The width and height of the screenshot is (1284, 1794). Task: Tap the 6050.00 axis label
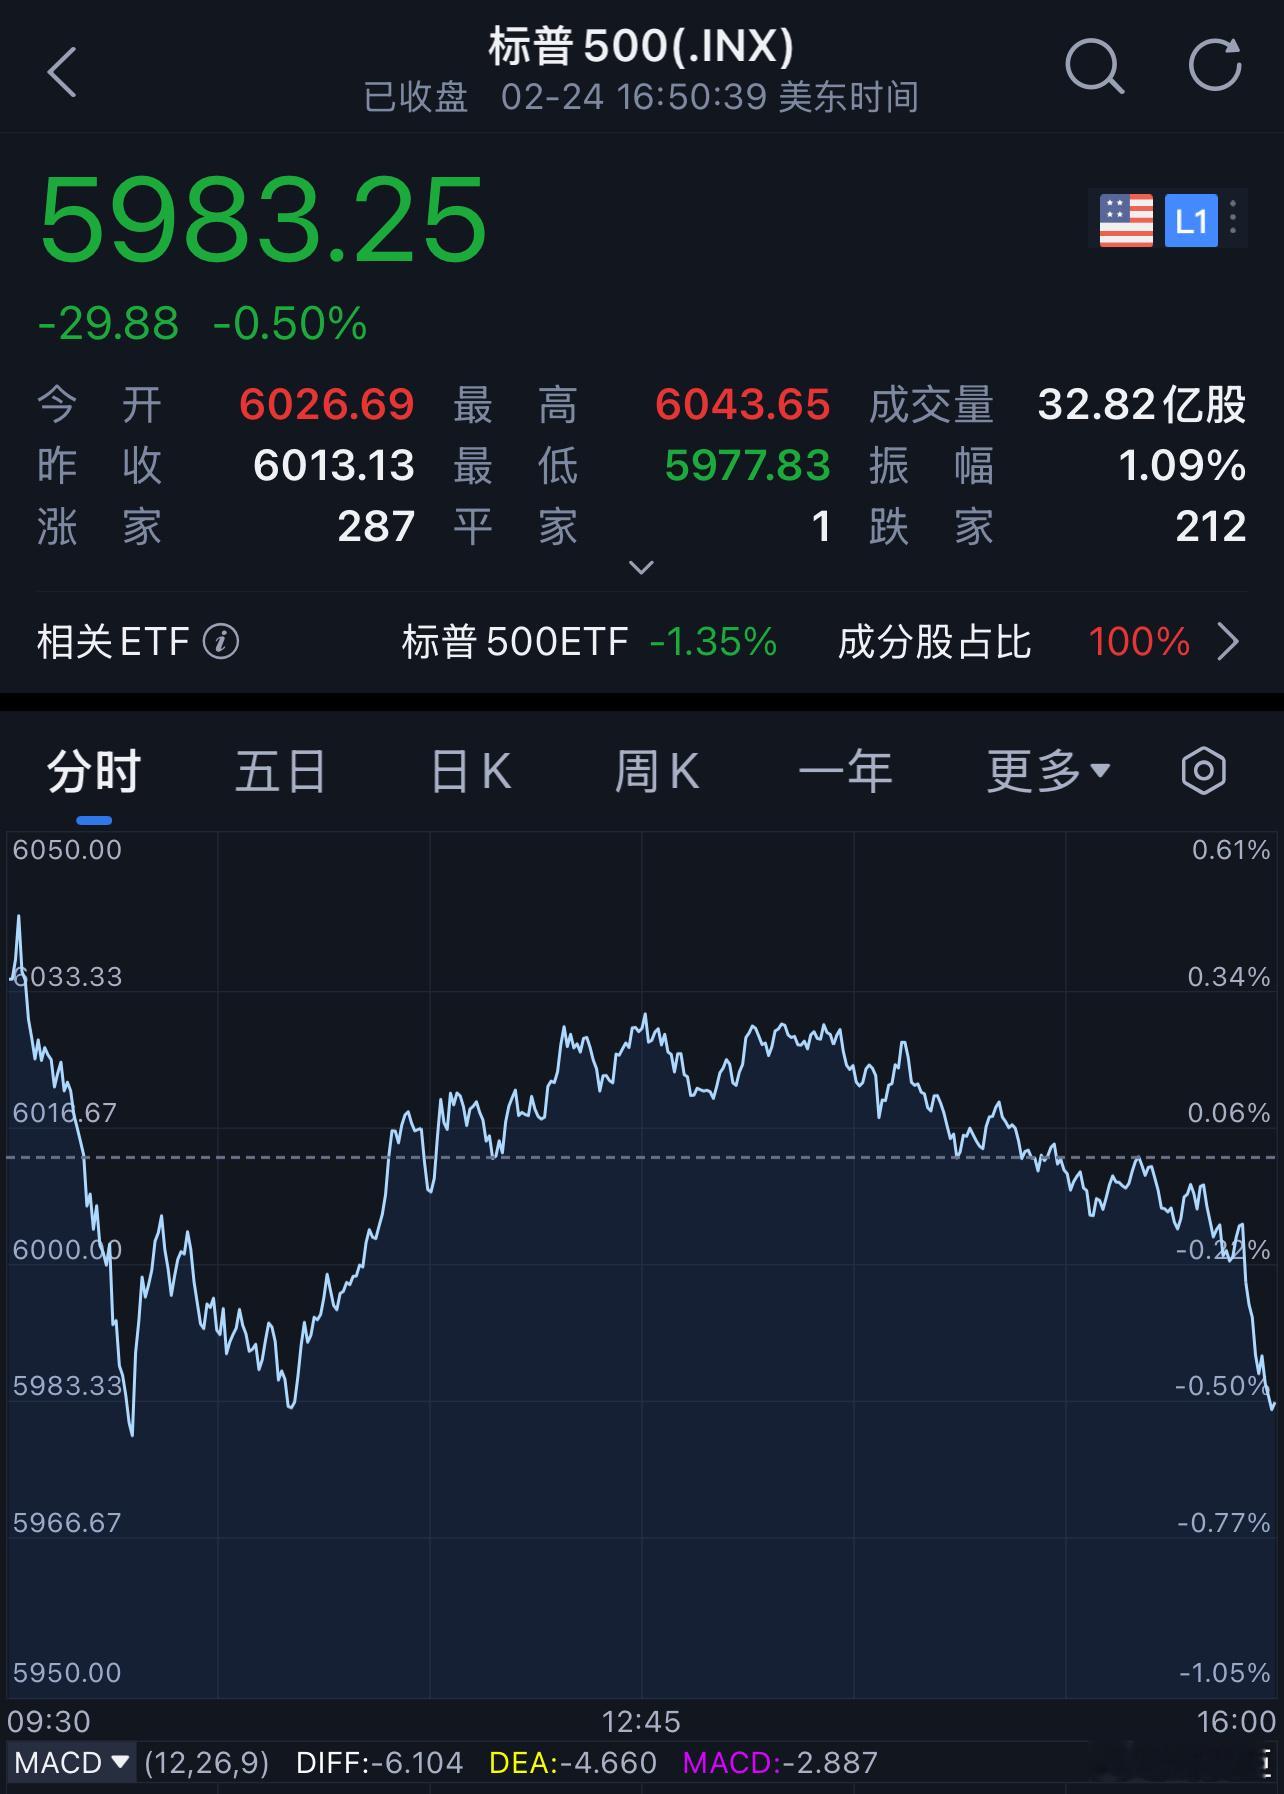(67, 849)
